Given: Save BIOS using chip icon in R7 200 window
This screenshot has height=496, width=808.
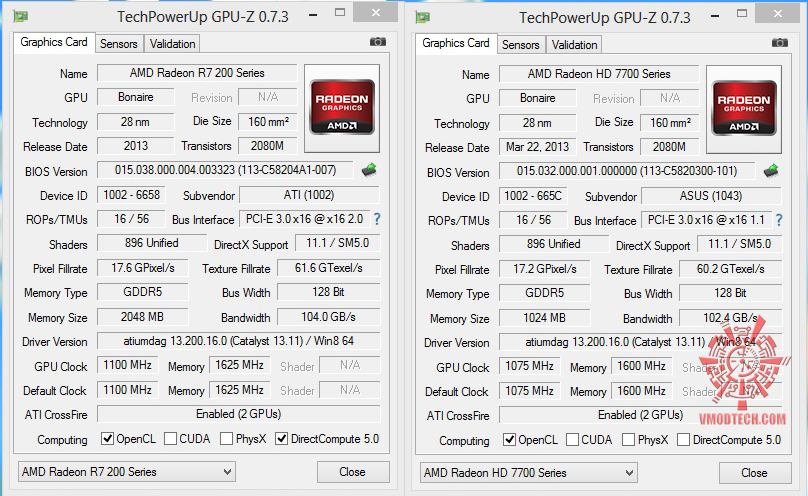Looking at the screenshot, I should pos(369,169).
